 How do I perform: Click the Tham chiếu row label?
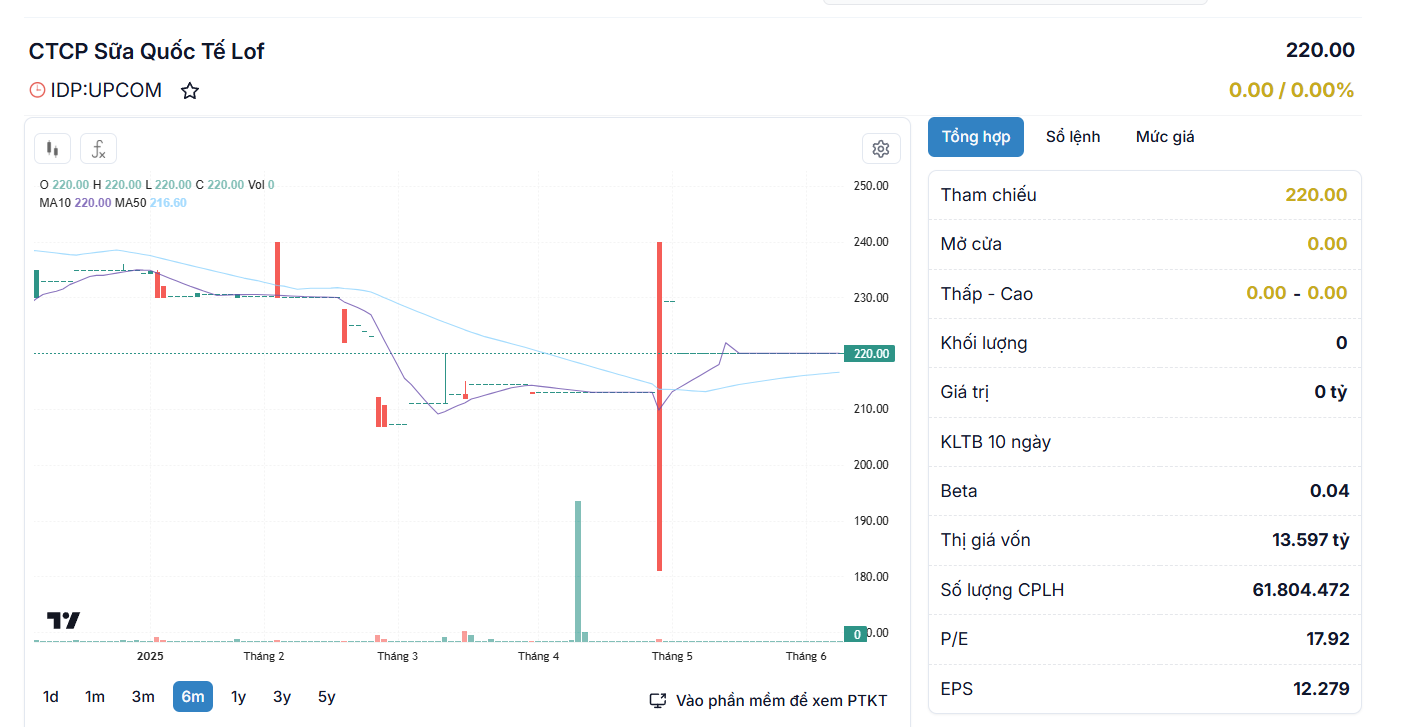(x=988, y=195)
